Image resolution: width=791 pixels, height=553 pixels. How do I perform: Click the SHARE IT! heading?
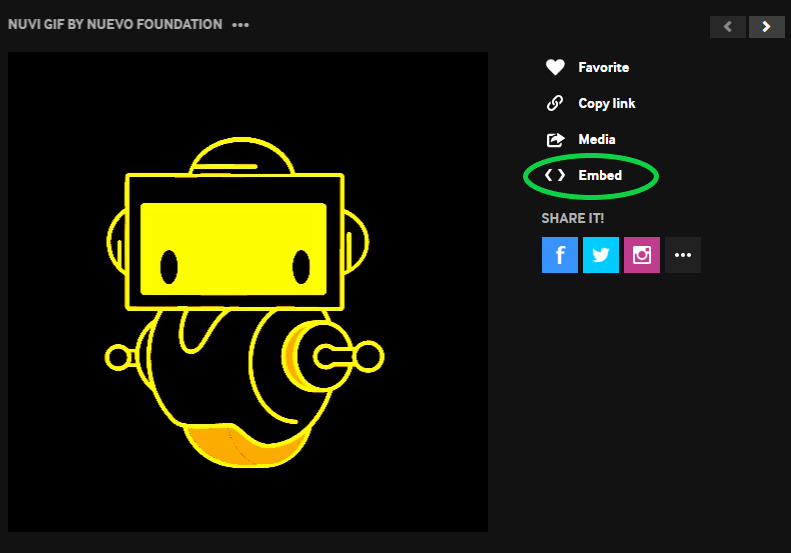click(x=573, y=217)
